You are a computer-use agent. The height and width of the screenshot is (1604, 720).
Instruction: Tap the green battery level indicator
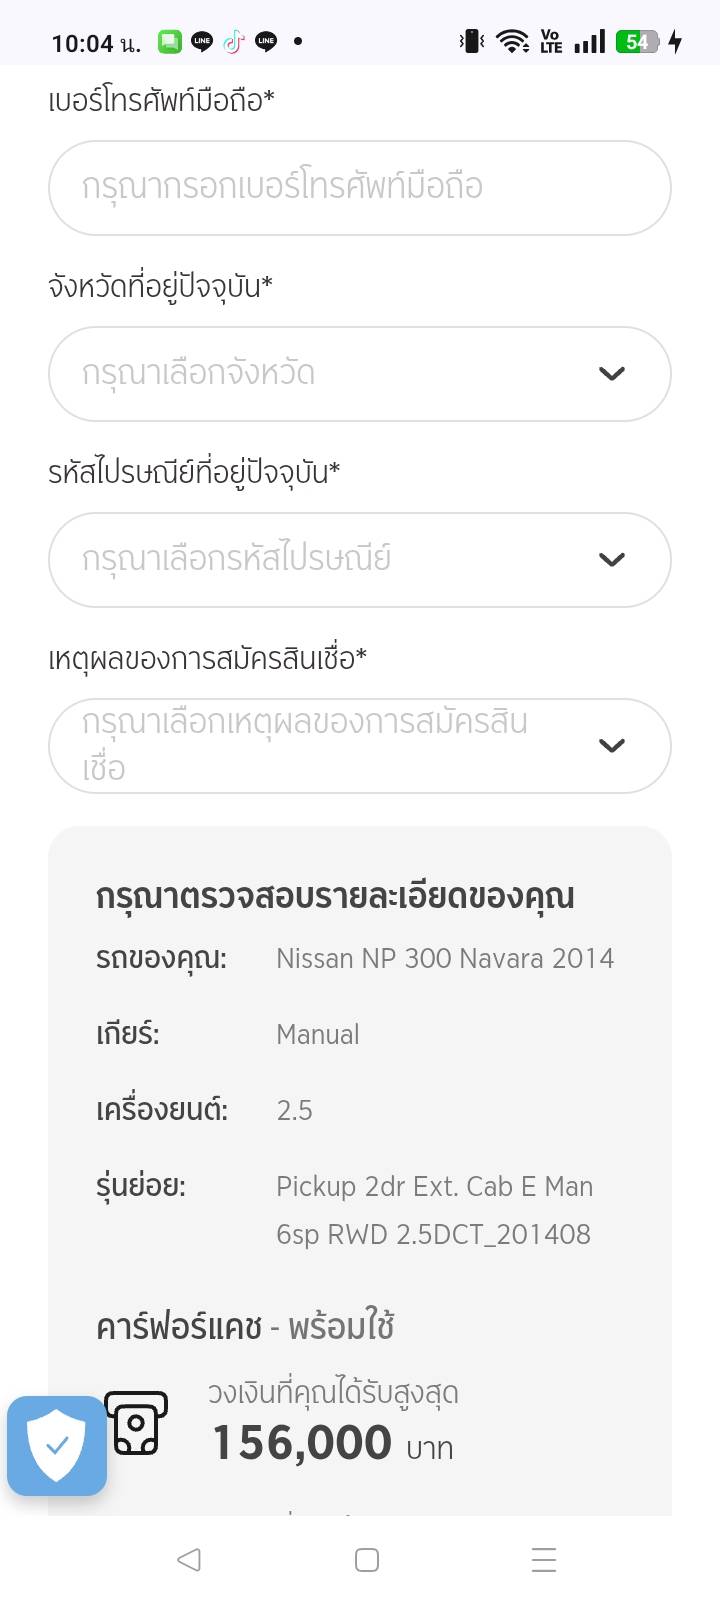click(637, 42)
